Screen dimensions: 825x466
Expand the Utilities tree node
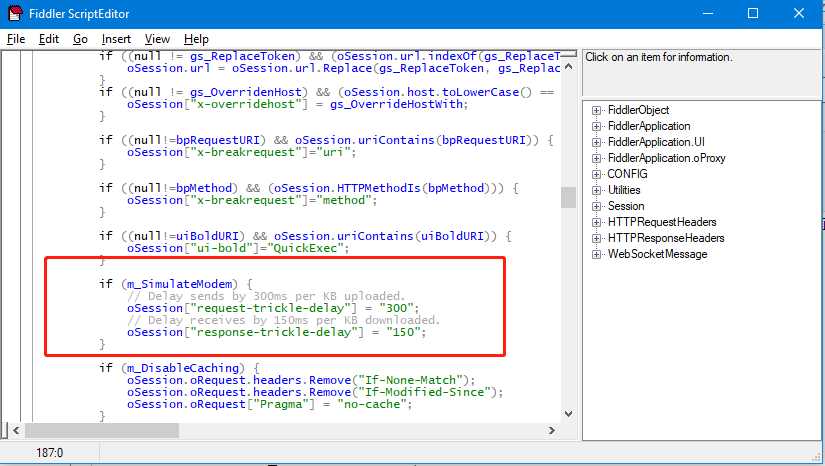click(596, 190)
